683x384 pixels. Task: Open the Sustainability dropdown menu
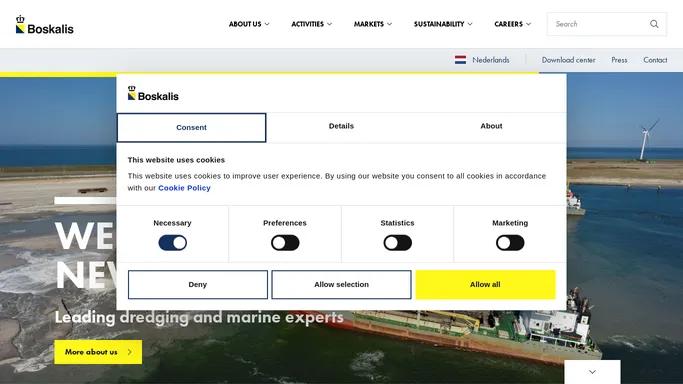(443, 24)
